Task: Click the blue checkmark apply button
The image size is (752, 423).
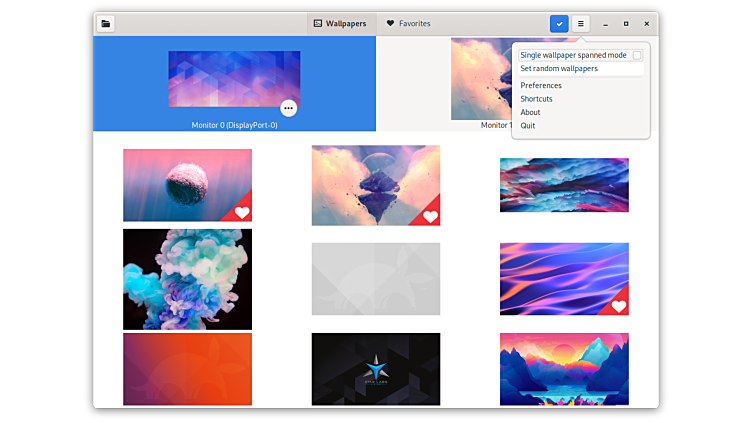Action: pos(559,23)
